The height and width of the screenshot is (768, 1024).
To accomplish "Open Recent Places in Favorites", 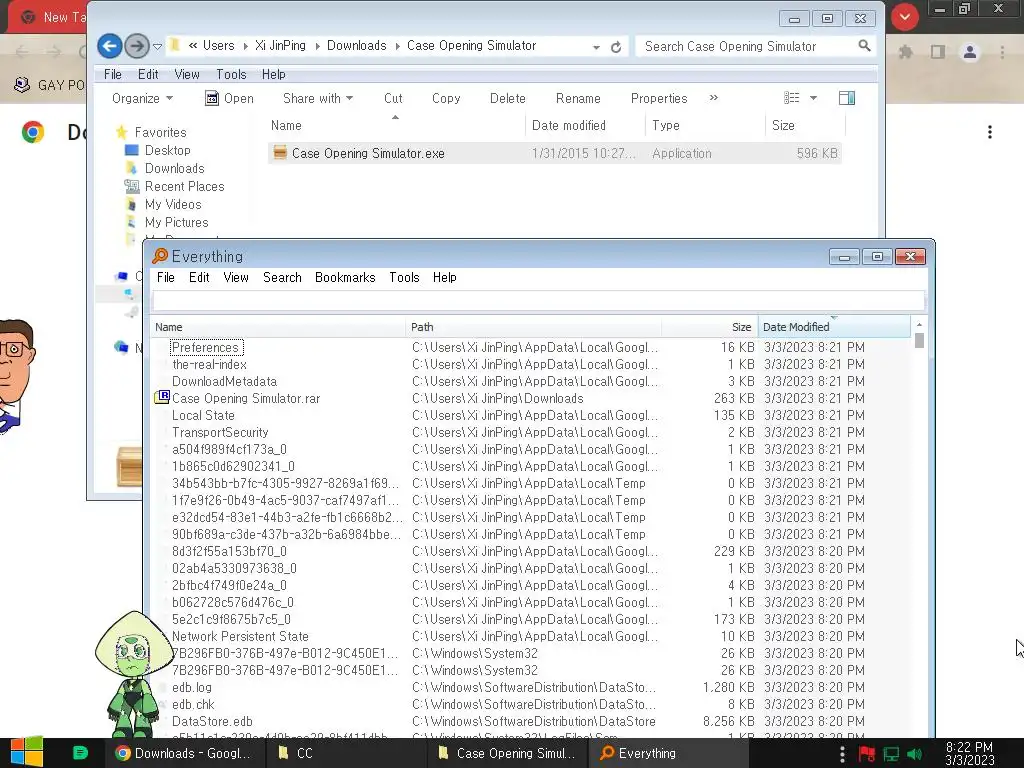I will pos(184,187).
